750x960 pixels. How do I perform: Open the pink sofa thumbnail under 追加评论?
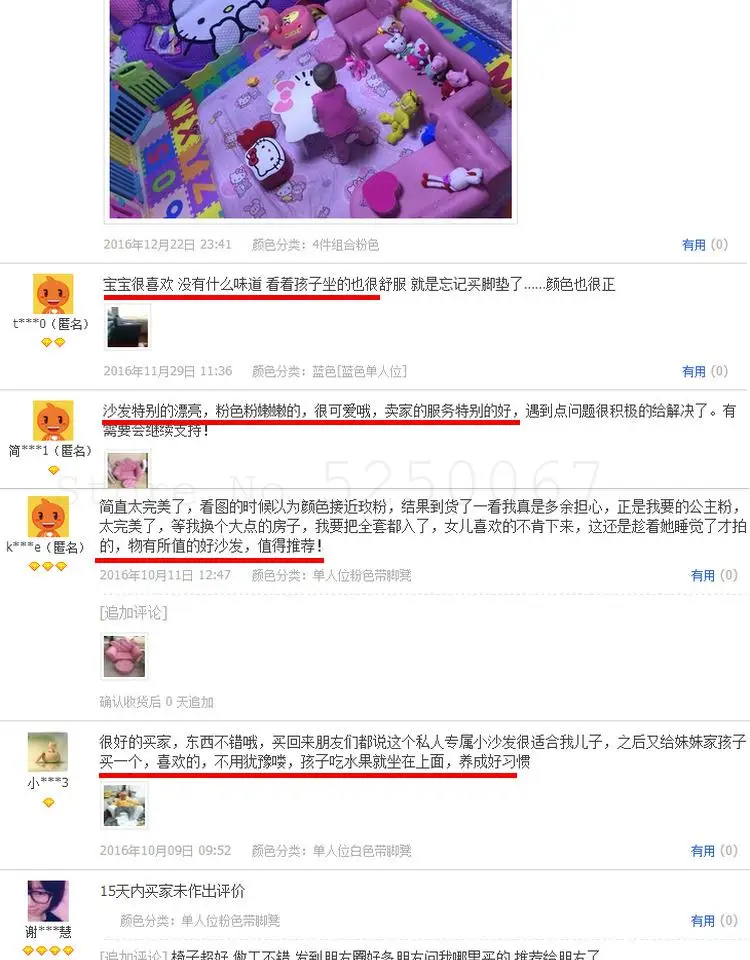pyautogui.click(x=124, y=656)
